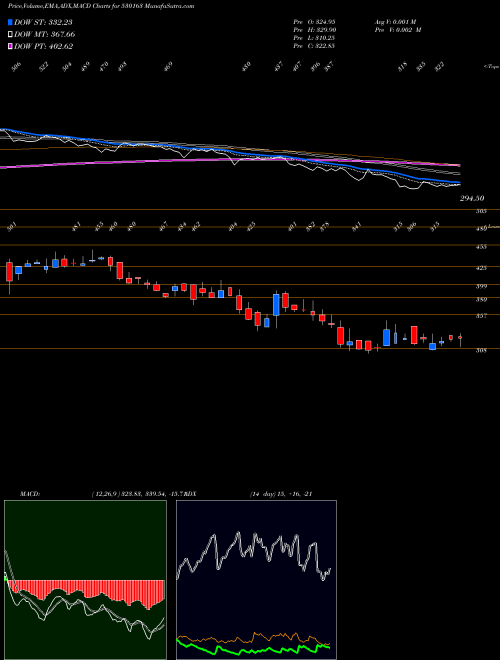Click the 'Avg V: 0.001 M' volume text
500x660 pixels.
tap(395, 21)
